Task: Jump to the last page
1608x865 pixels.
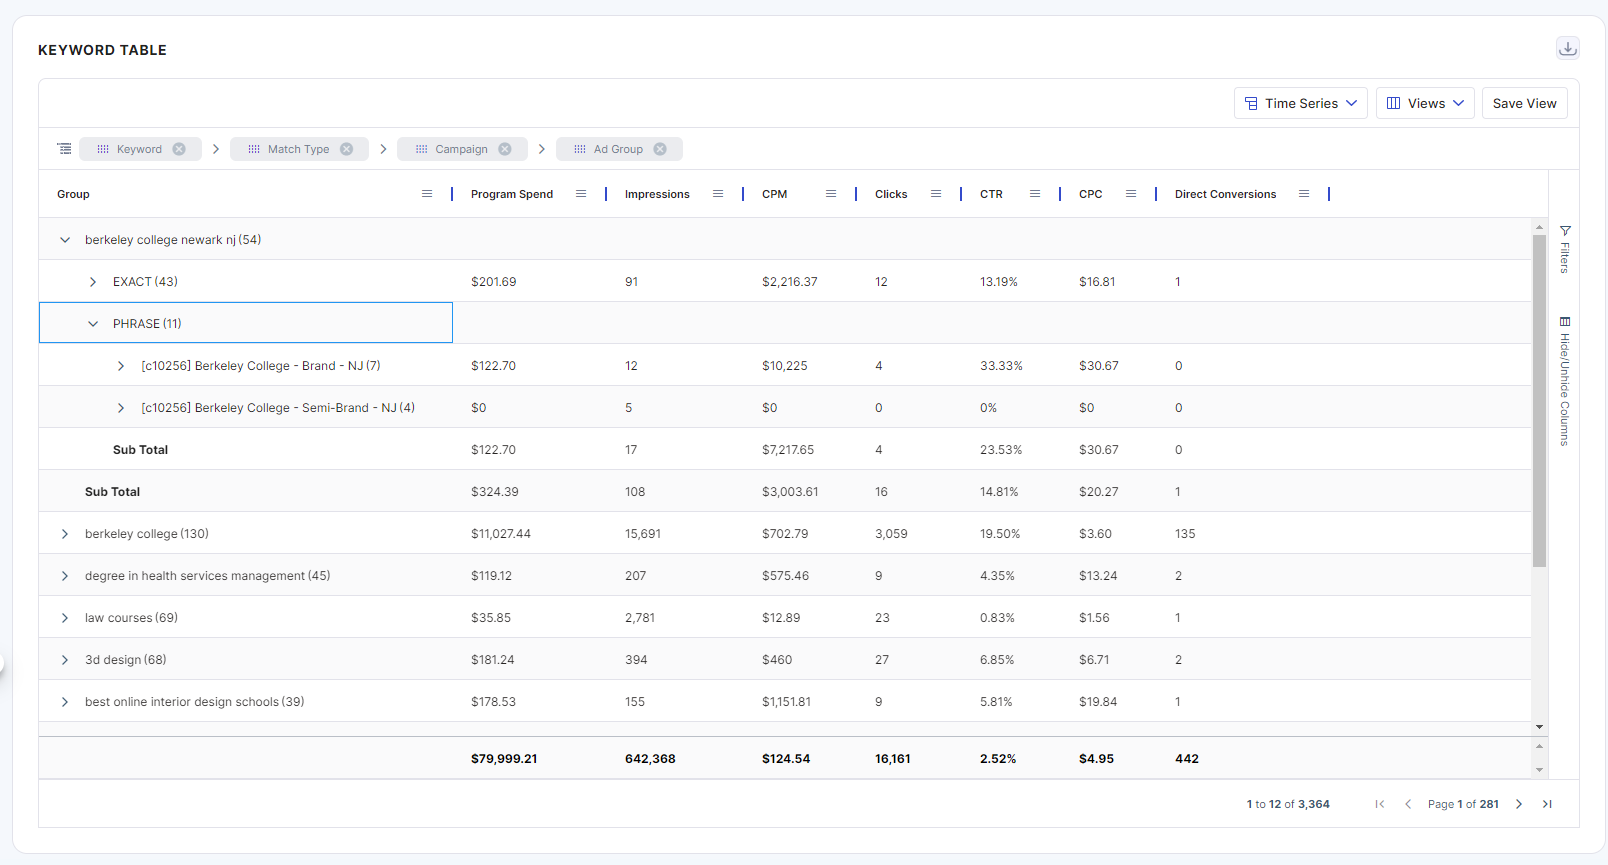Action: (x=1547, y=804)
